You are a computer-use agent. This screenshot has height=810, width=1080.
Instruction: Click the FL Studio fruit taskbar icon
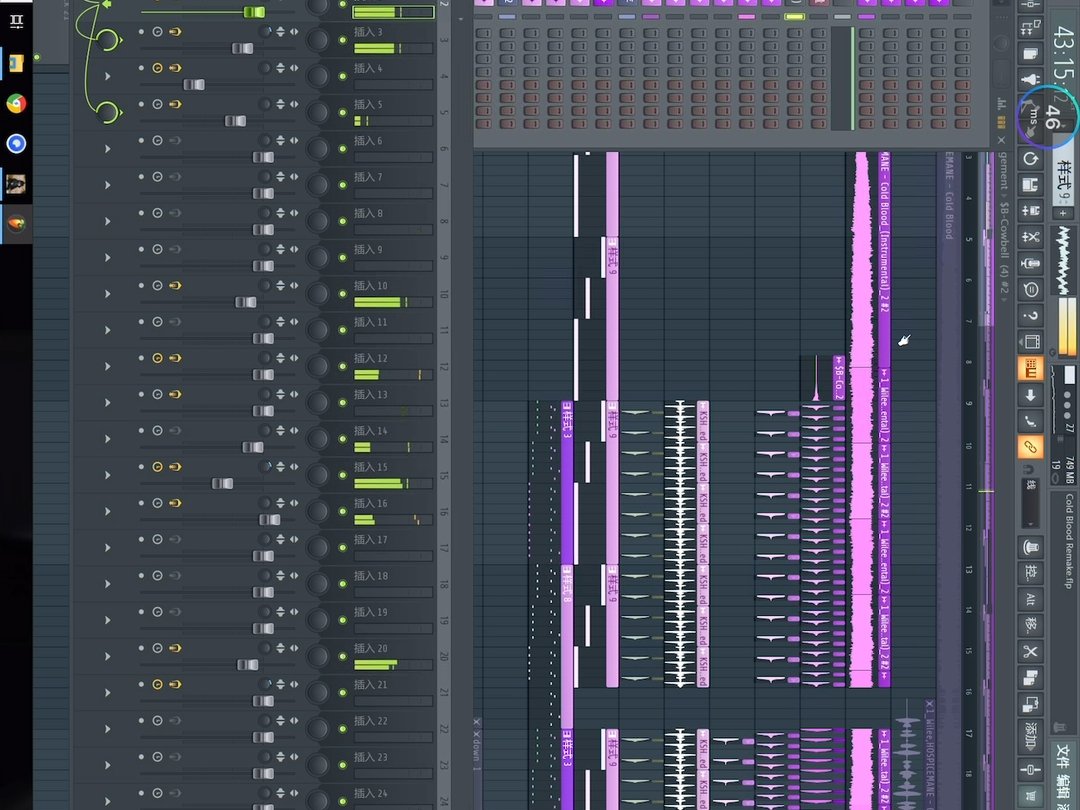click(x=16, y=223)
